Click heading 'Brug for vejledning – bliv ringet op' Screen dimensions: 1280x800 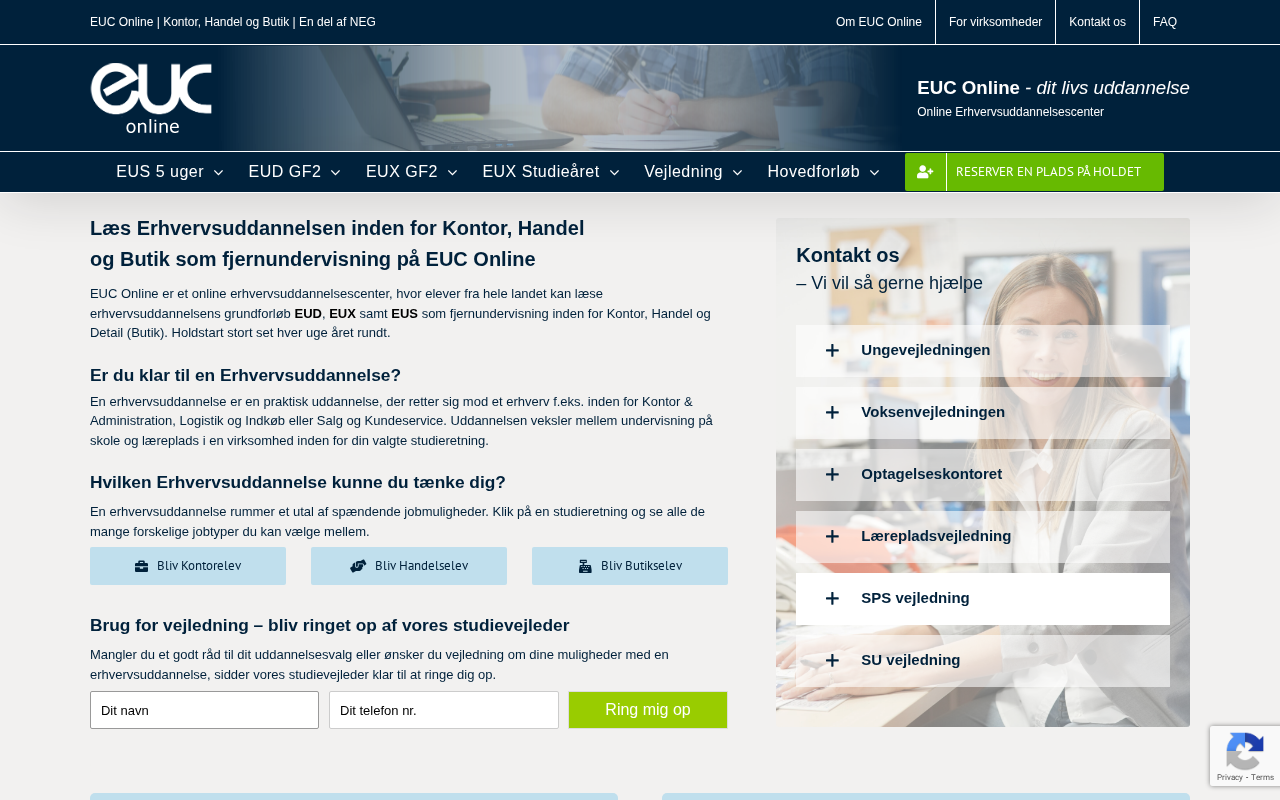click(329, 625)
